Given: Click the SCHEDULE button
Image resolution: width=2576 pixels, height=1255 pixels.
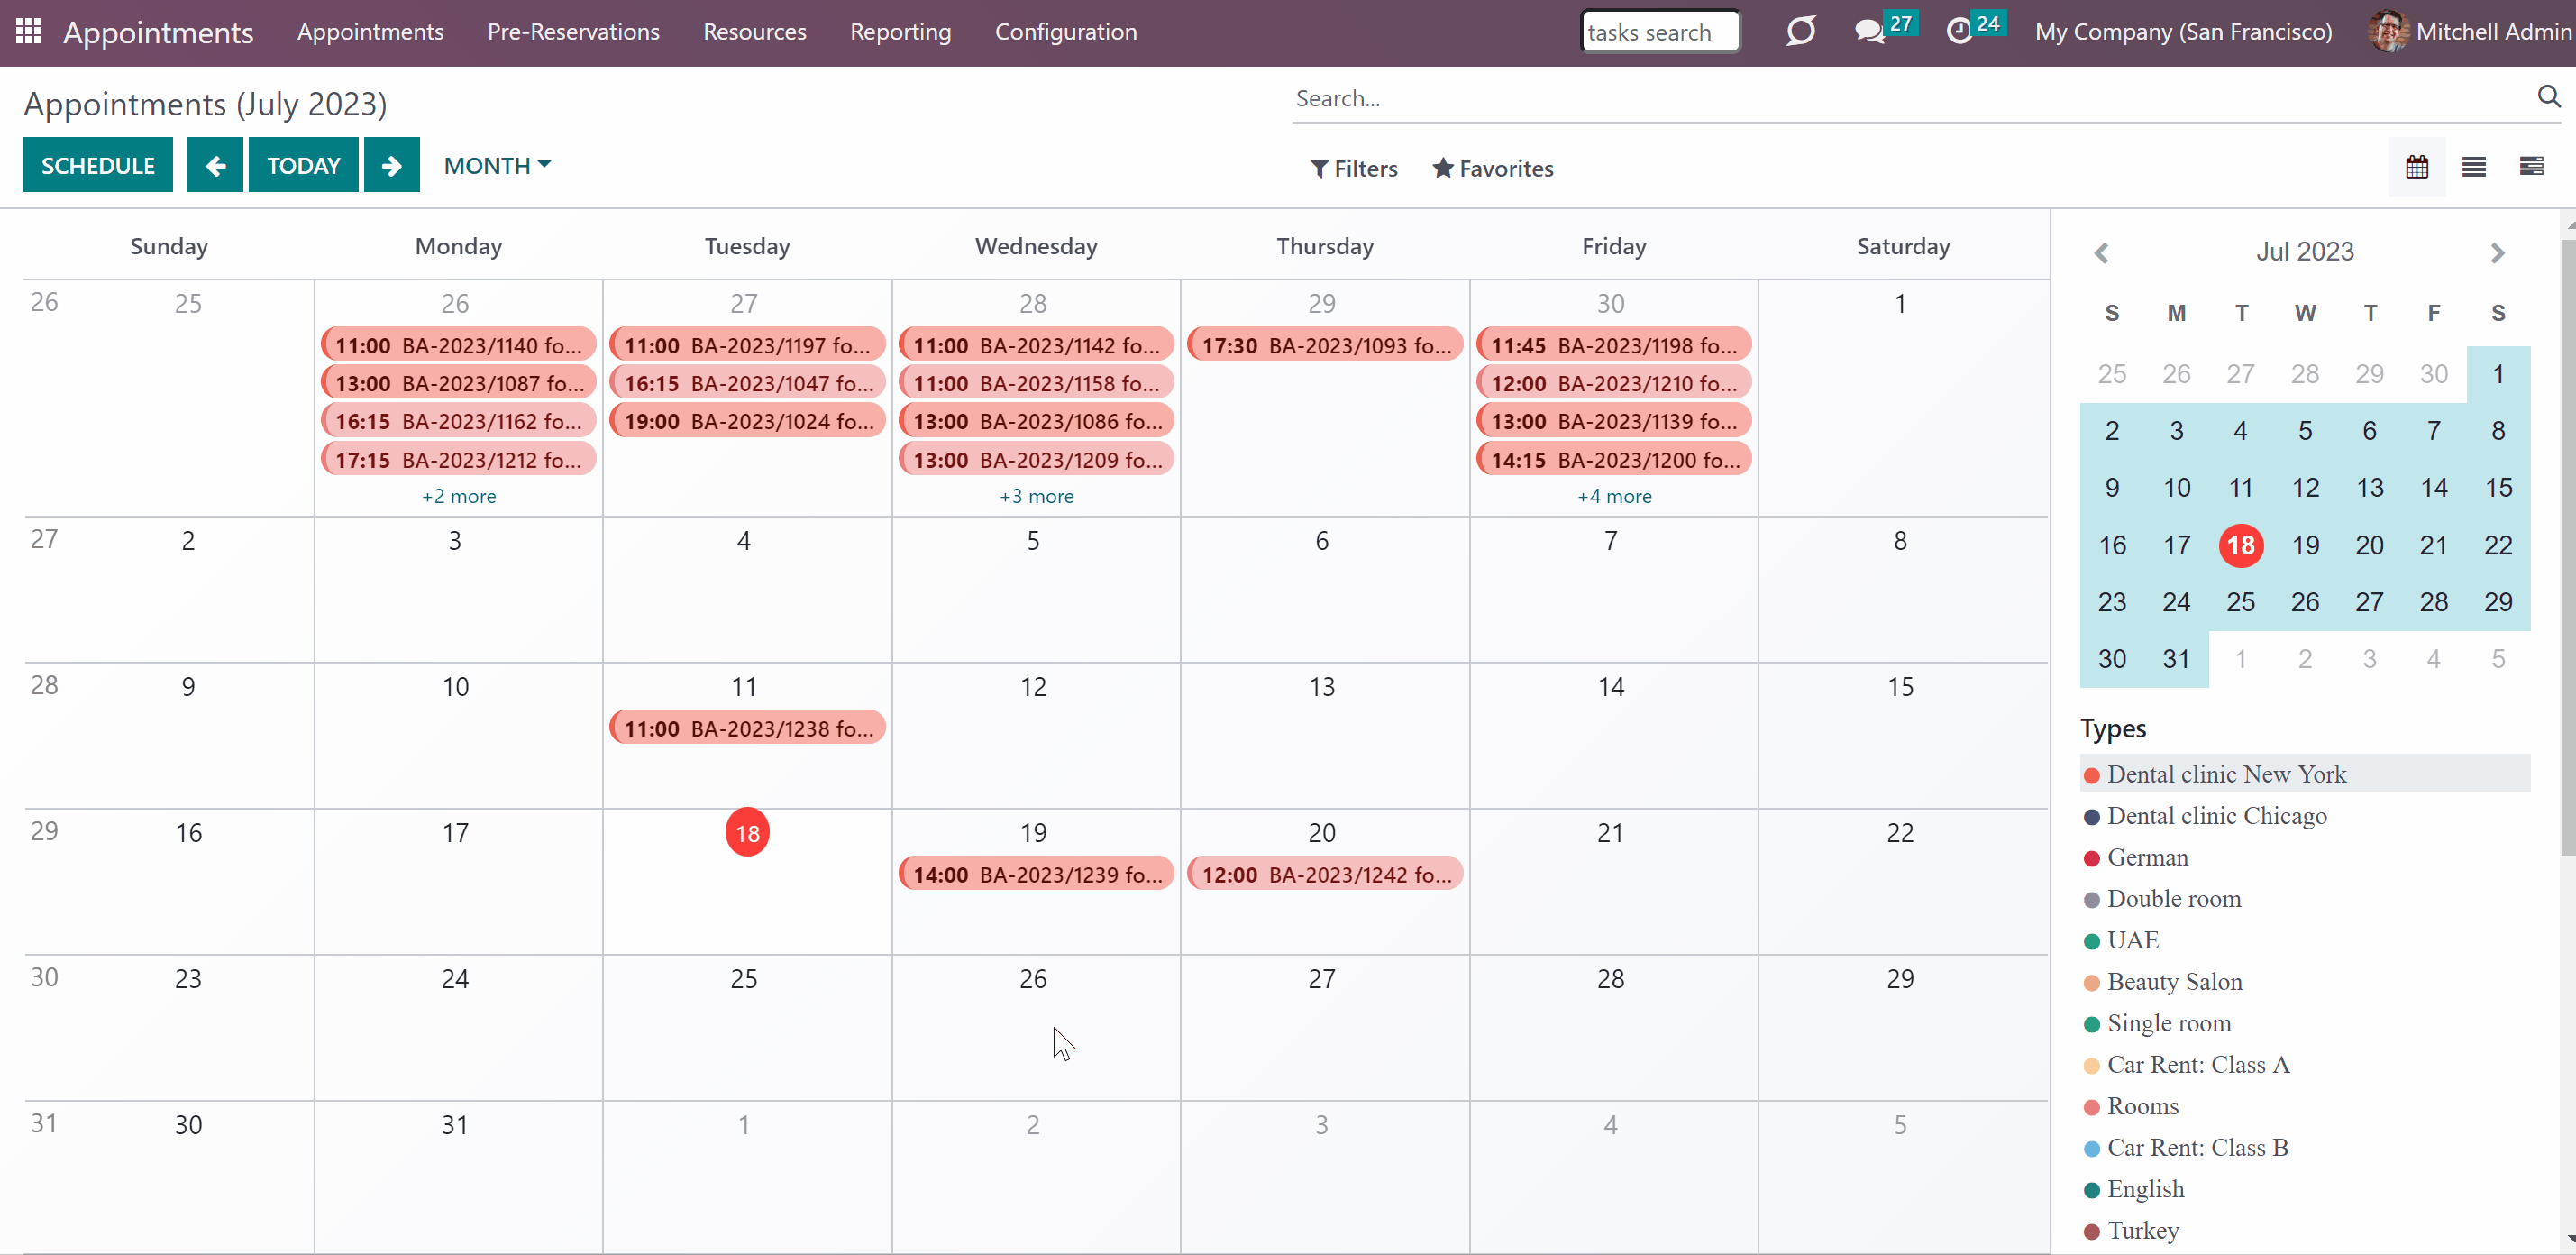Looking at the screenshot, I should [98, 165].
